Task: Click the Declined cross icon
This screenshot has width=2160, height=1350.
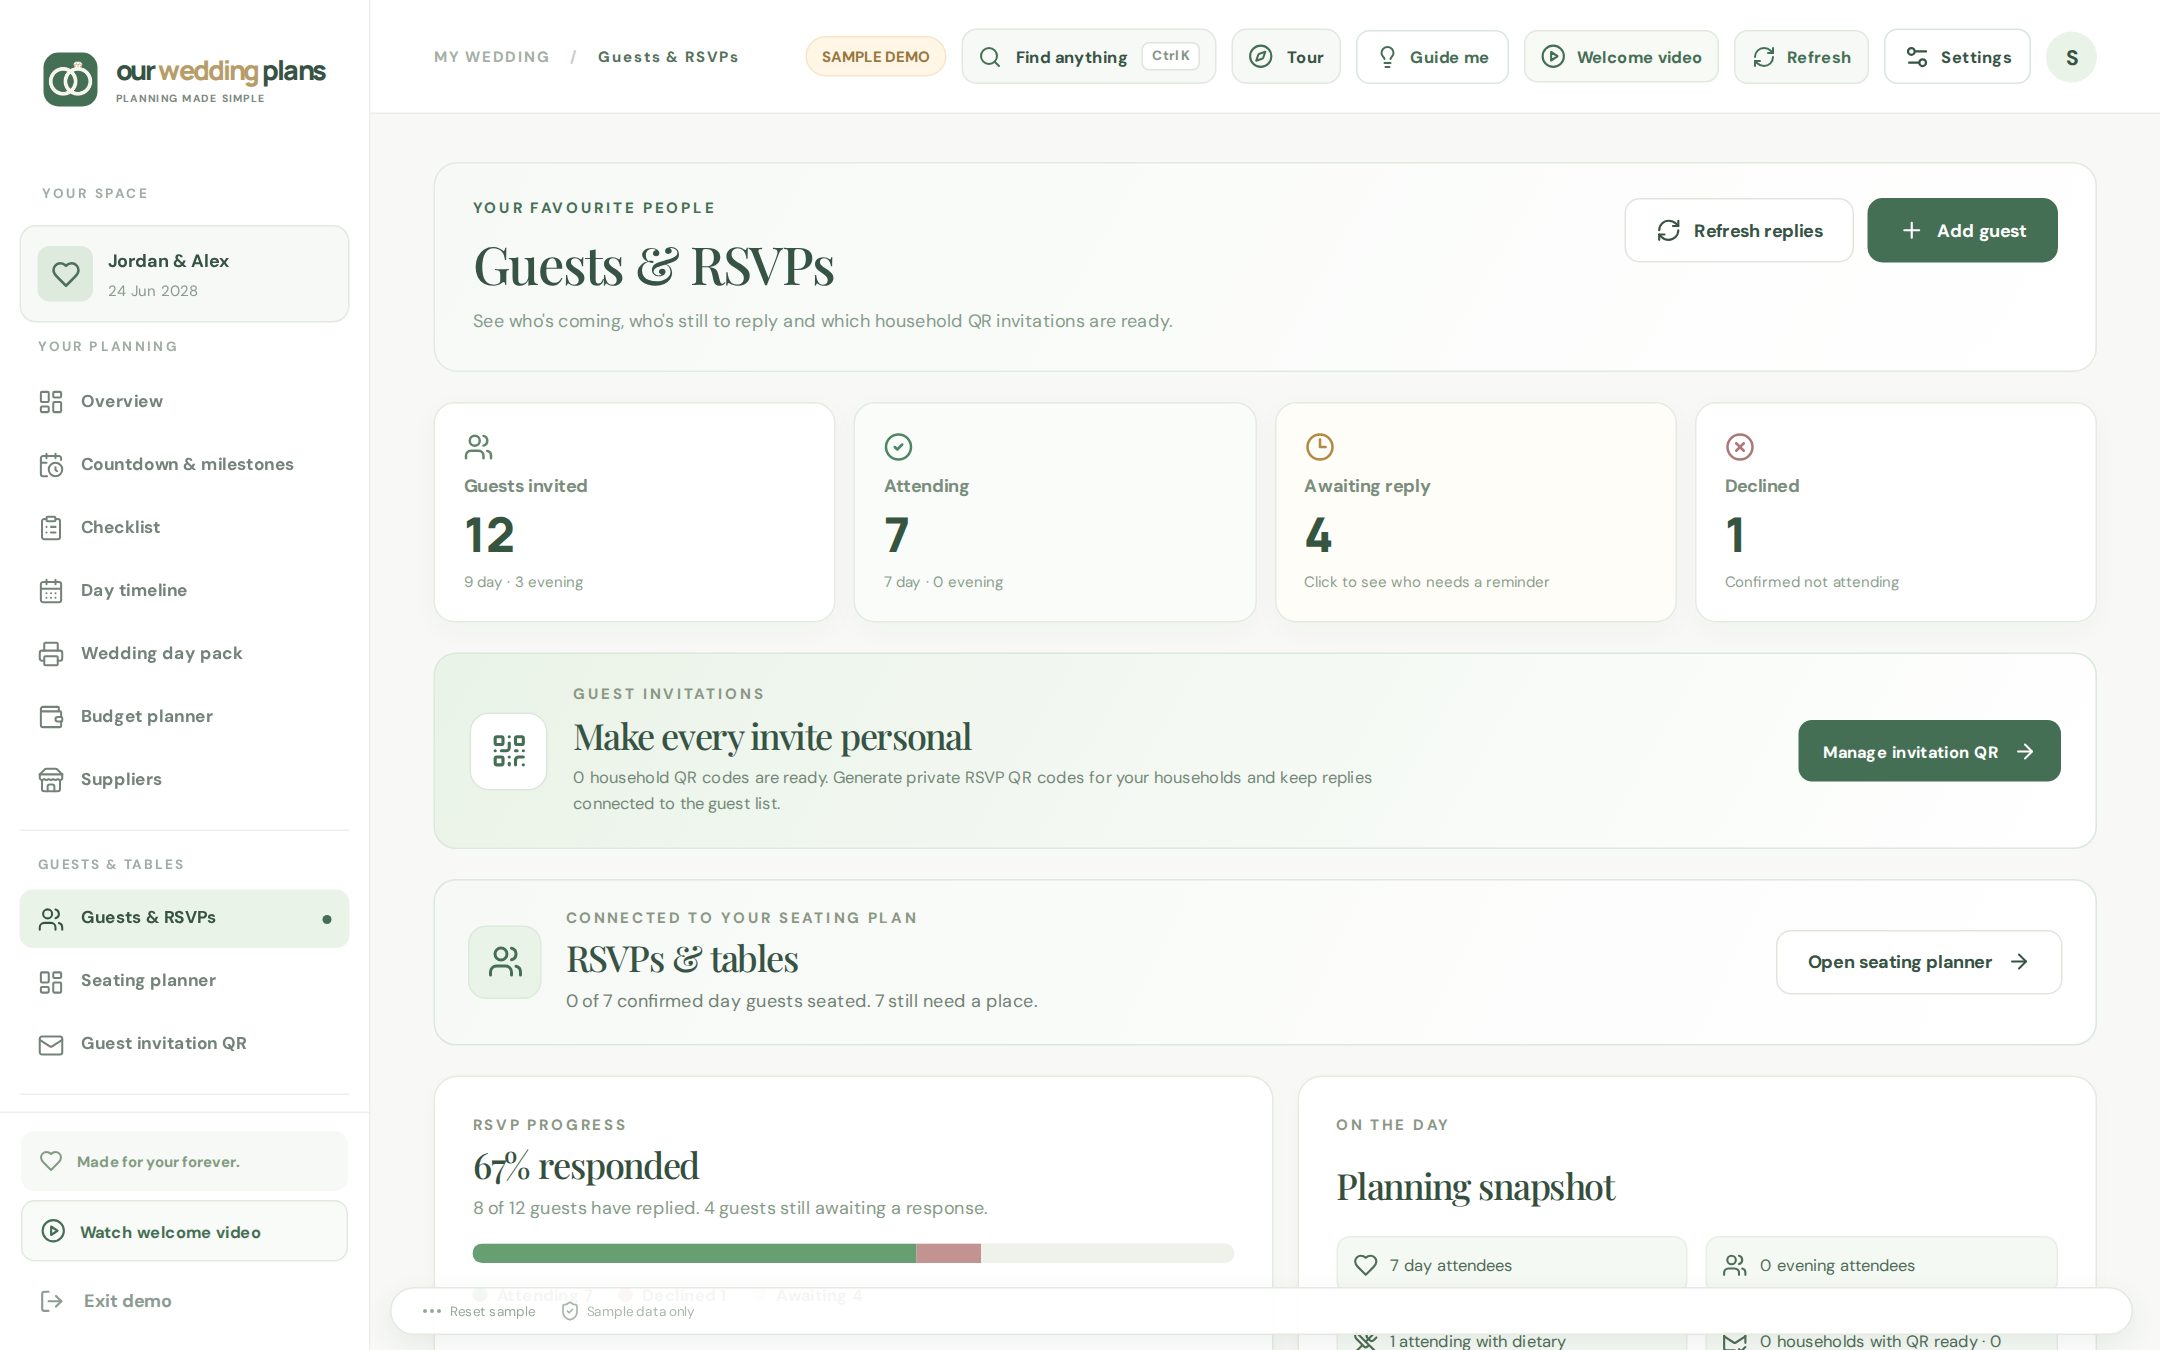Action: 1739,447
